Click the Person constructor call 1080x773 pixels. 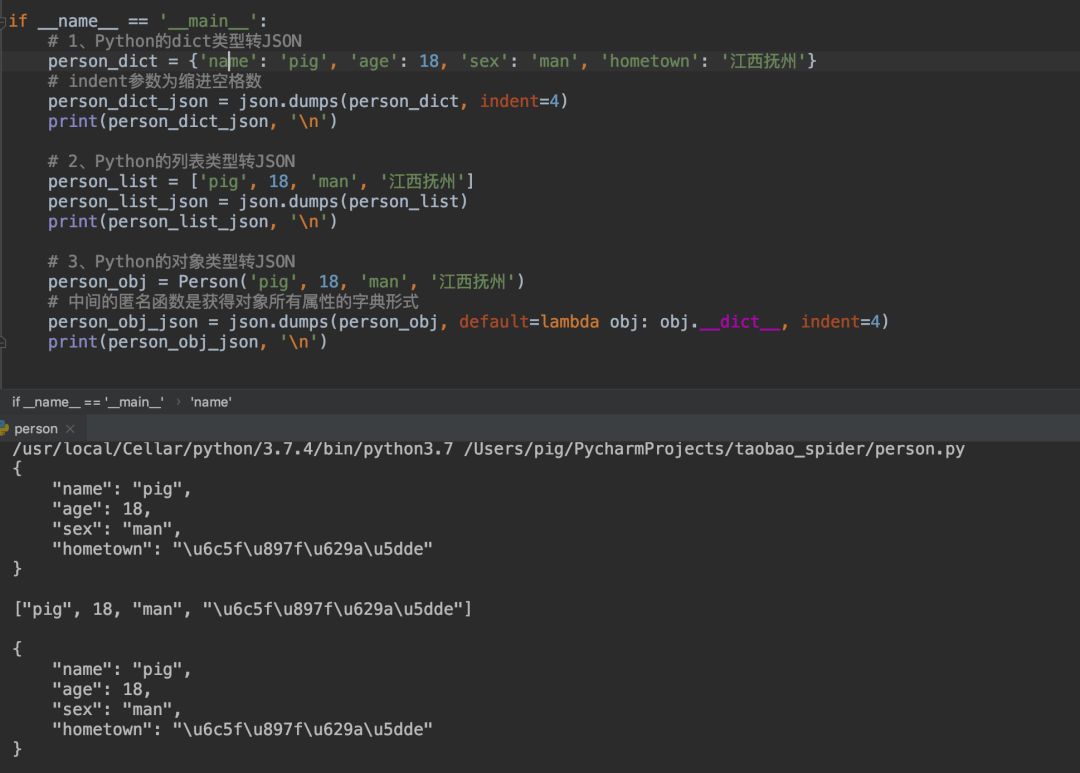(208, 281)
